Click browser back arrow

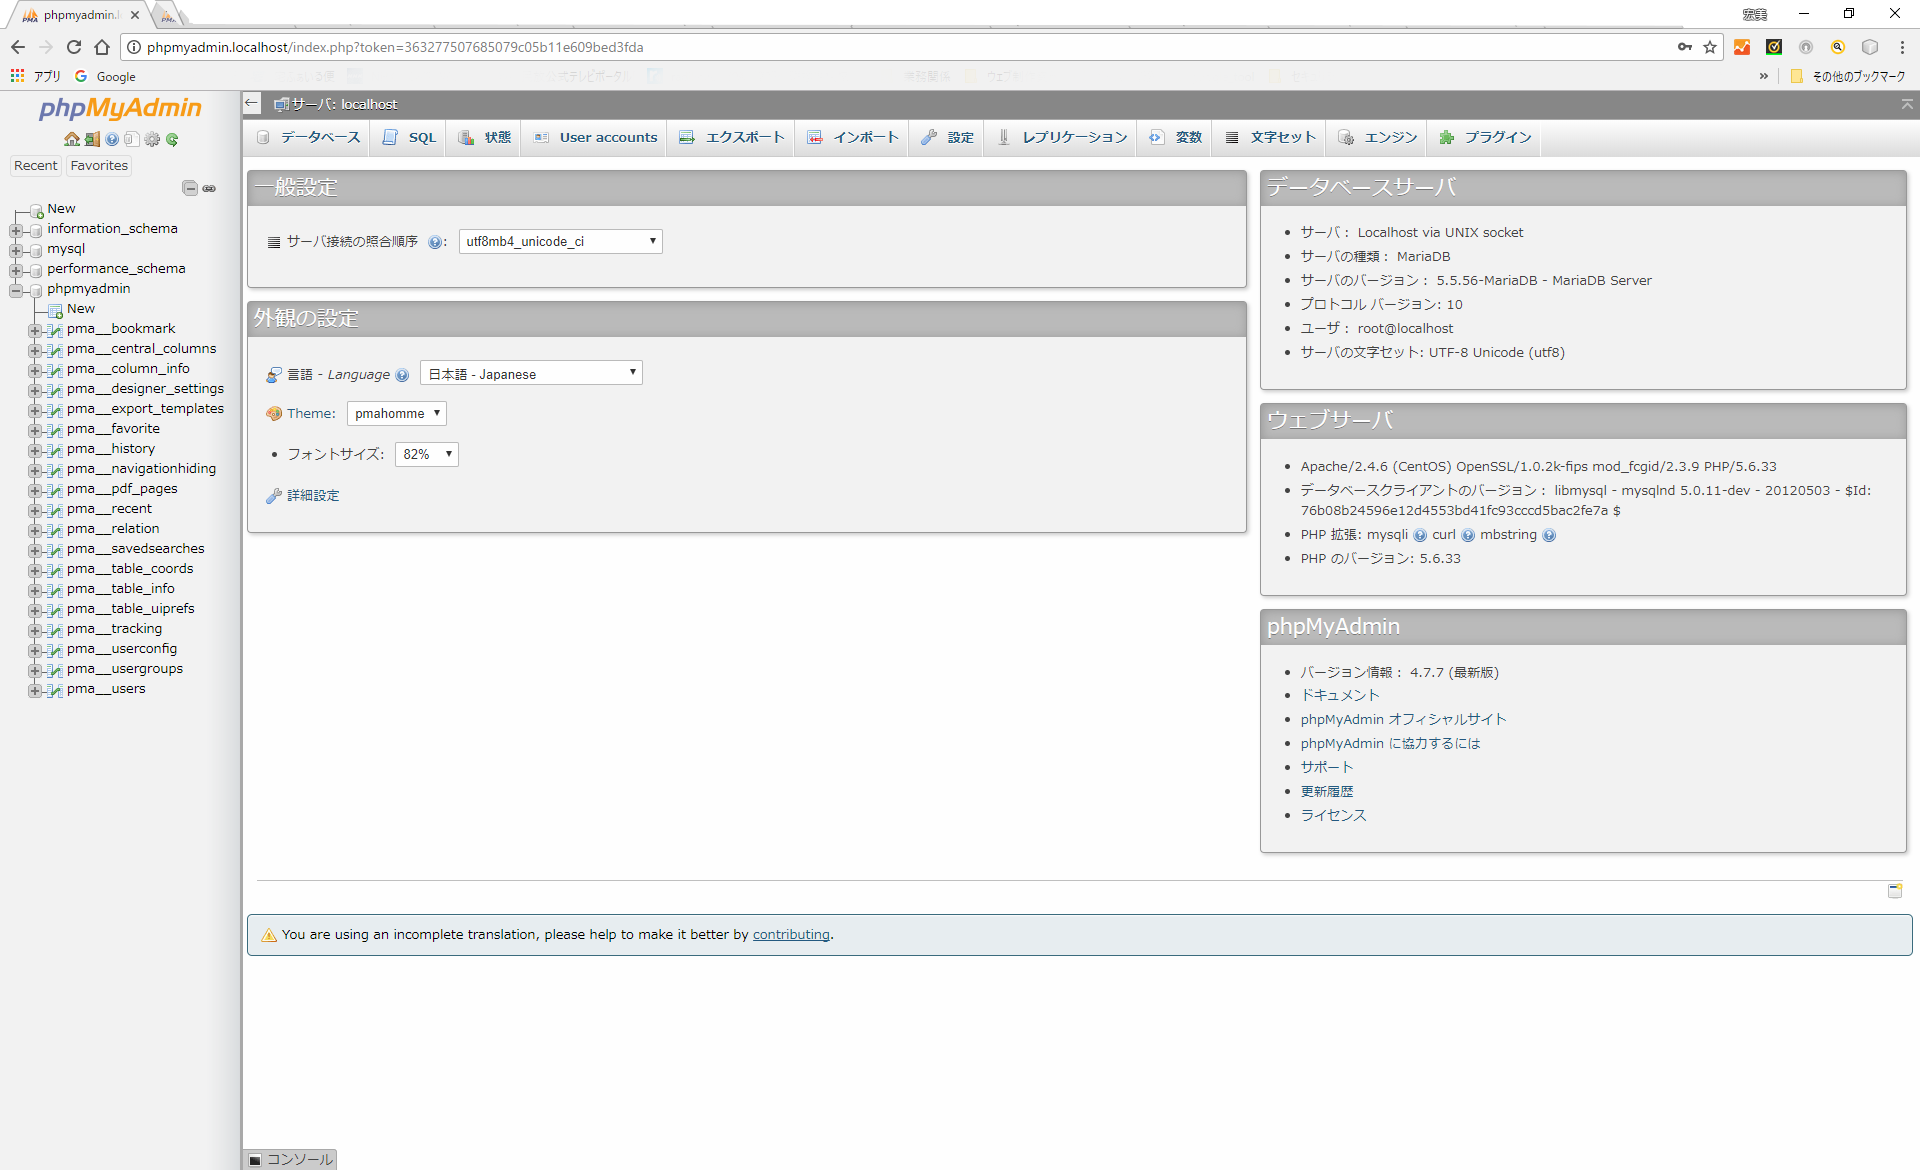18,47
